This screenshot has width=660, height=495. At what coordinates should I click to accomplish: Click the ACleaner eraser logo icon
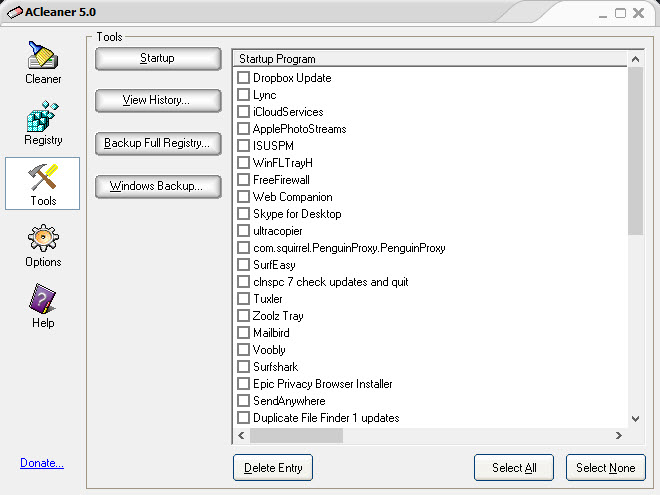click(x=15, y=12)
